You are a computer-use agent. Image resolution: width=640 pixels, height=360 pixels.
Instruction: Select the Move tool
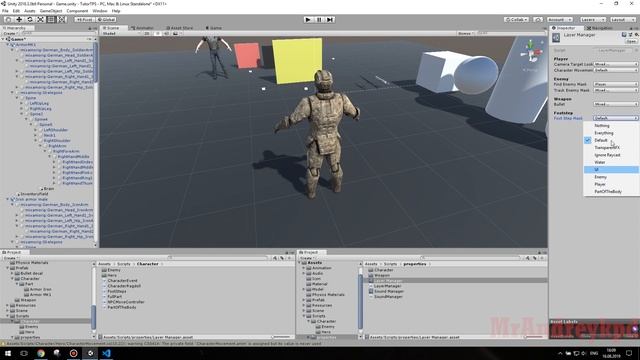pyautogui.click(x=19, y=20)
